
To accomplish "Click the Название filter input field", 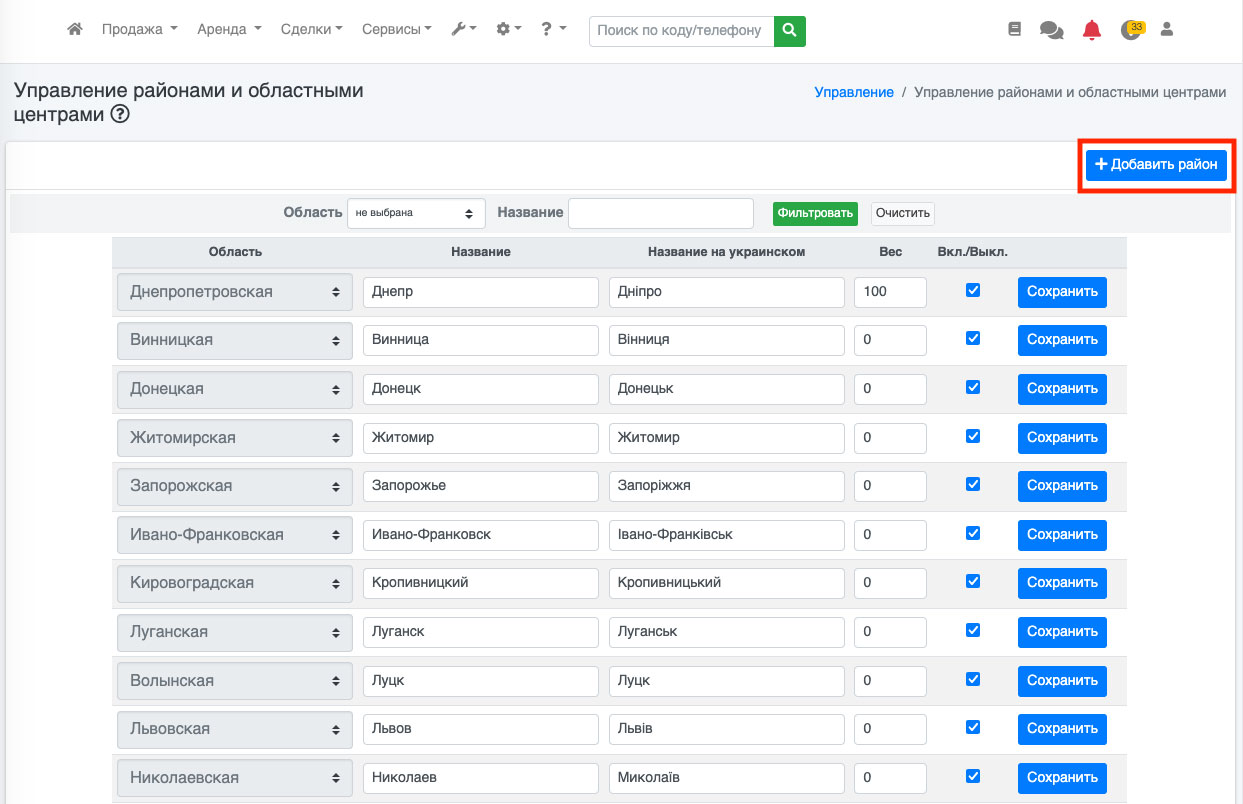I will pyautogui.click(x=660, y=213).
